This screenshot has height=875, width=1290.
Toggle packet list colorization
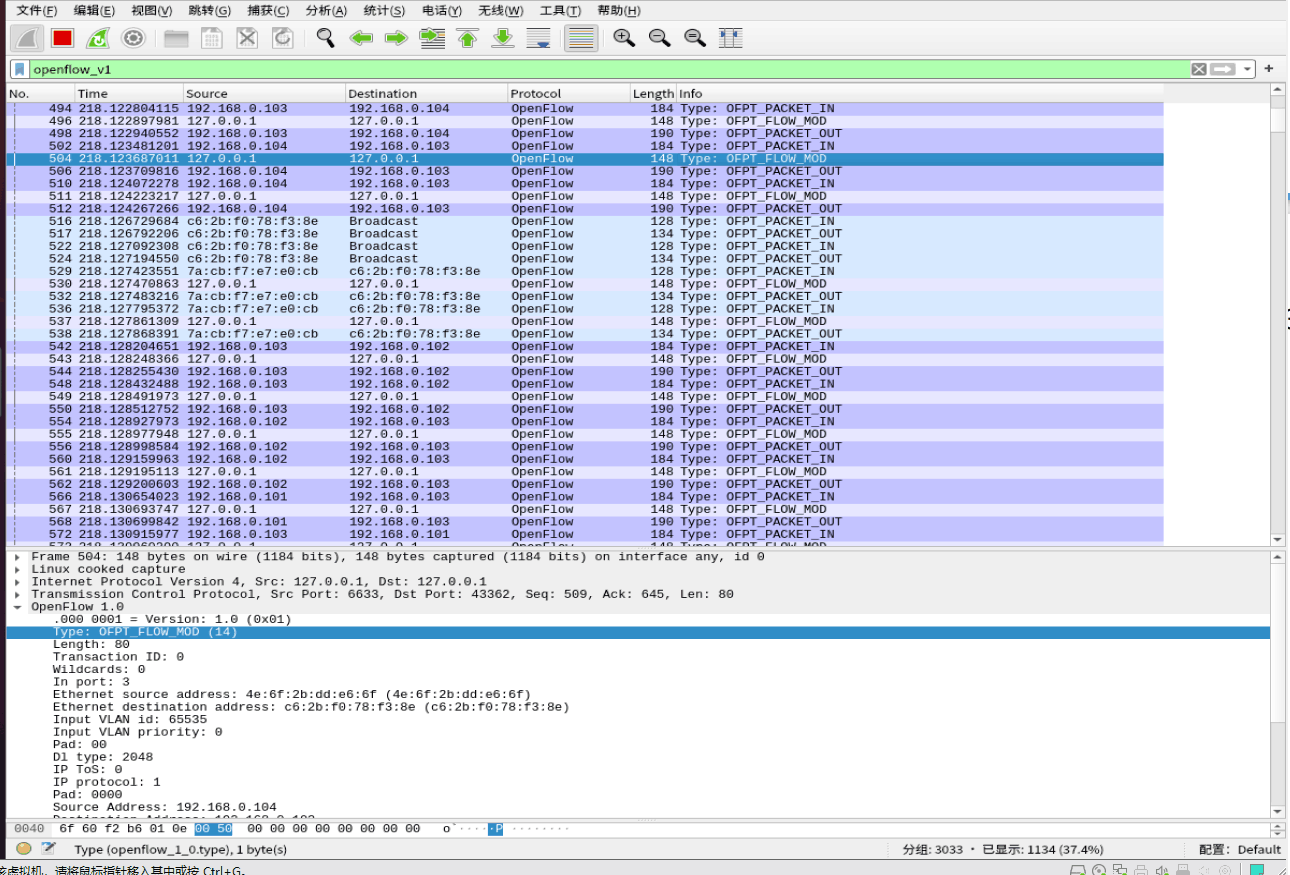581,38
